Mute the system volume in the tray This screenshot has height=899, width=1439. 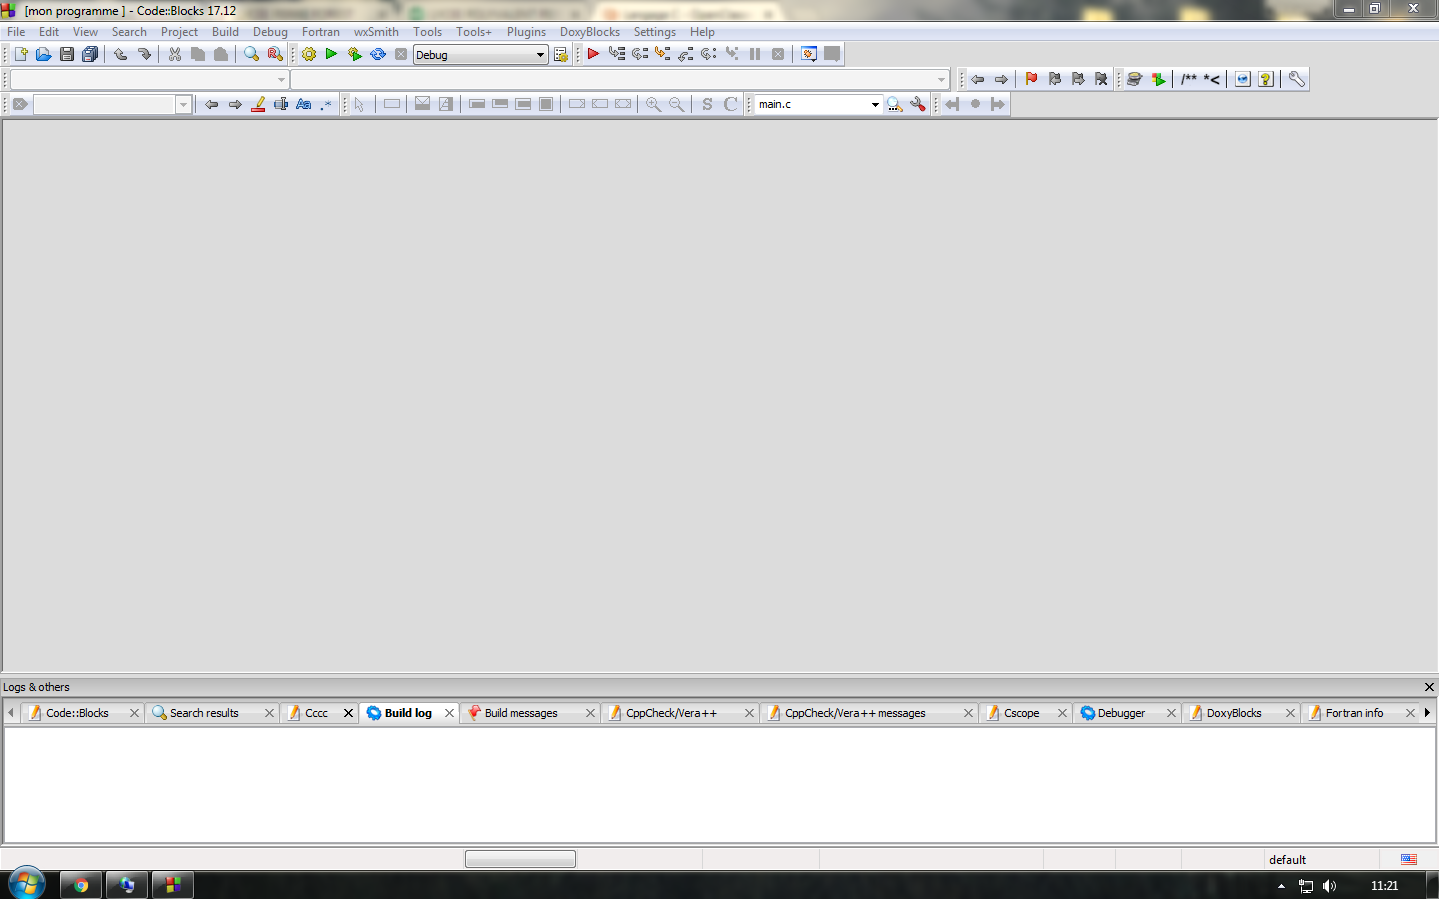(1329, 885)
